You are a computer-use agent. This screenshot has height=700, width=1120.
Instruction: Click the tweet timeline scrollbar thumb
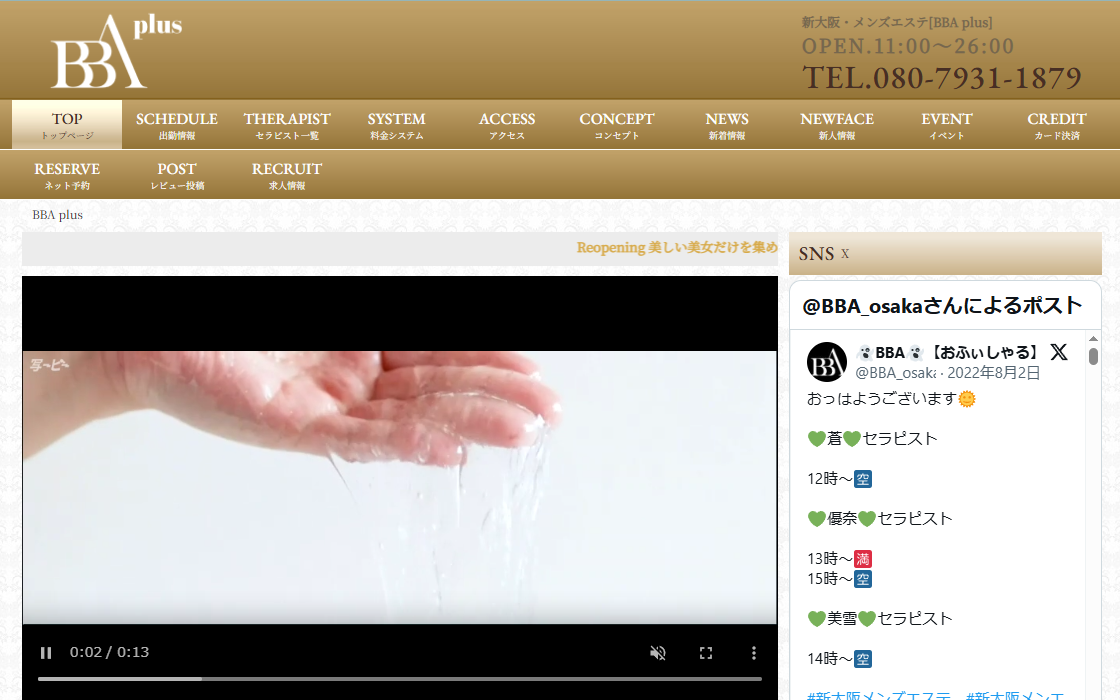pos(1093,356)
